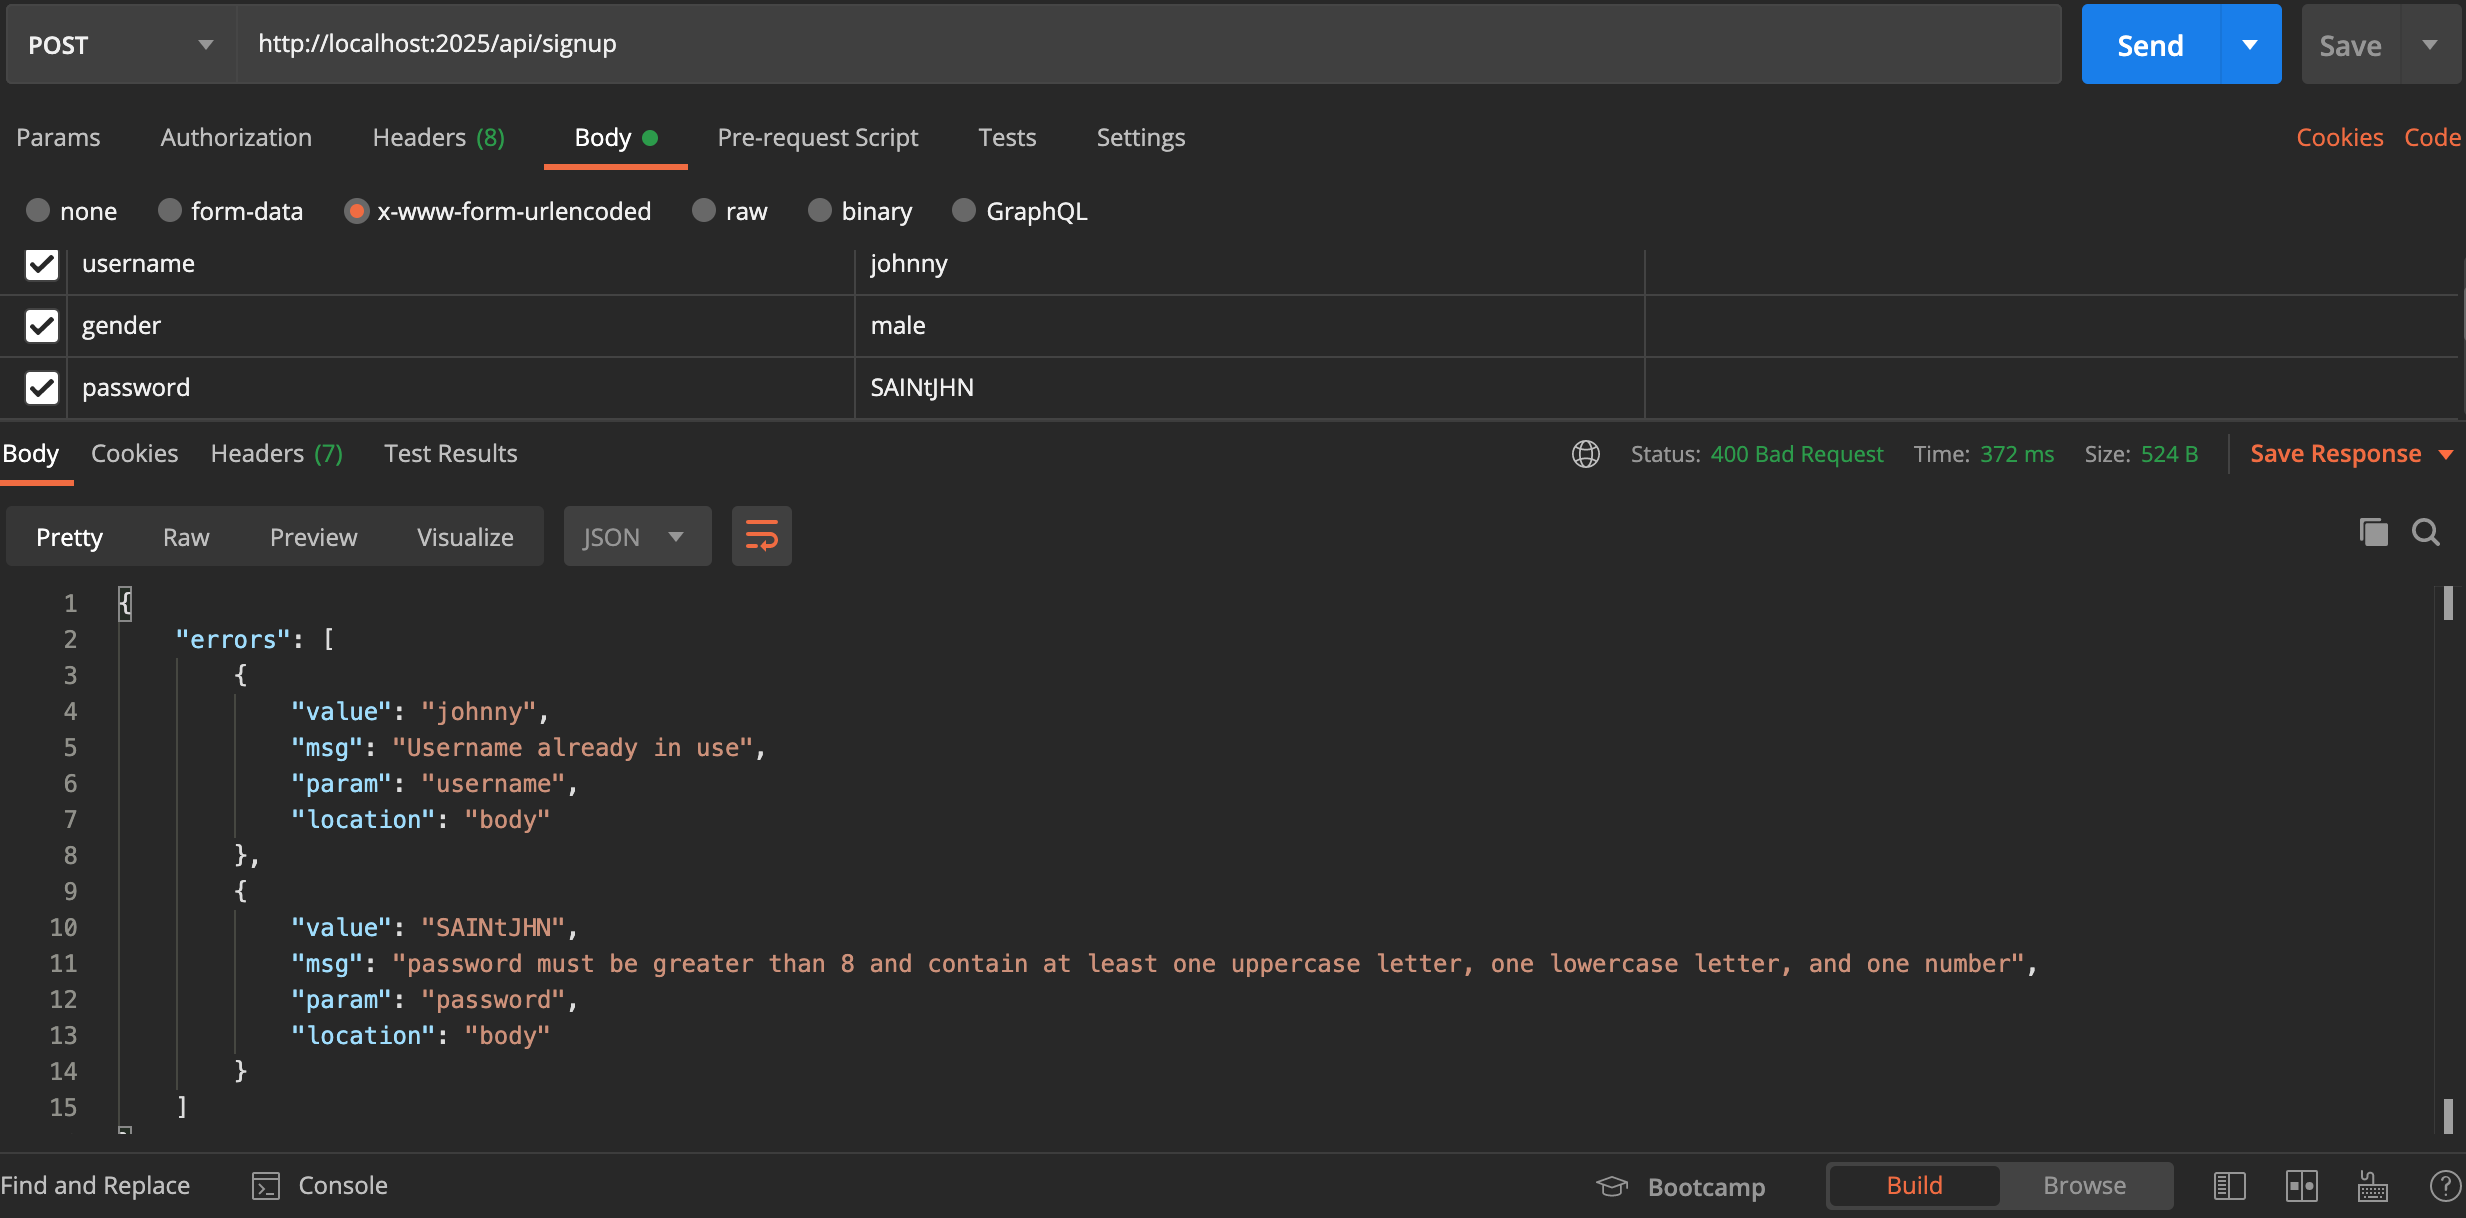Open the Help menu
The width and height of the screenshot is (2466, 1218).
click(2447, 1186)
